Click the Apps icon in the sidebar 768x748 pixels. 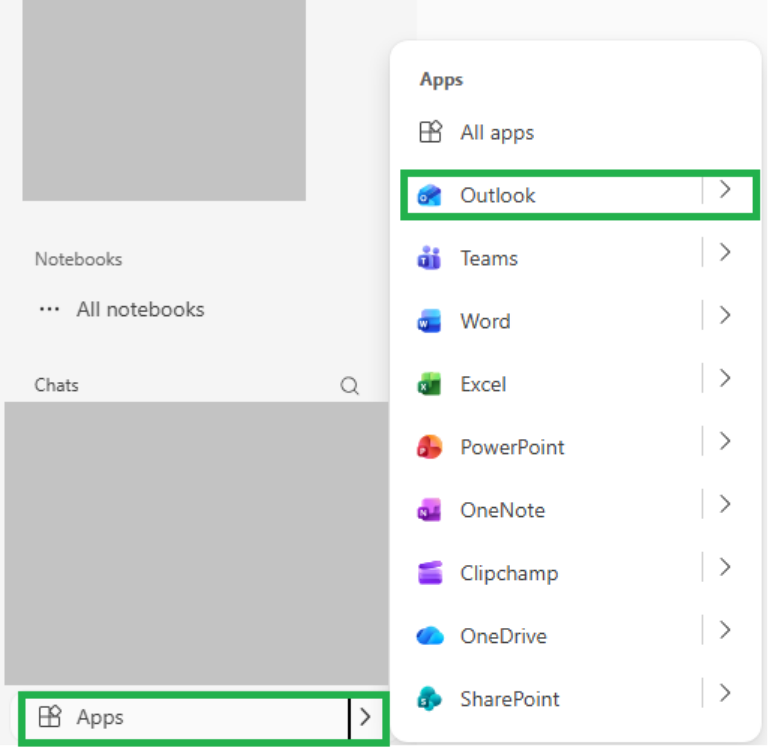pos(50,717)
